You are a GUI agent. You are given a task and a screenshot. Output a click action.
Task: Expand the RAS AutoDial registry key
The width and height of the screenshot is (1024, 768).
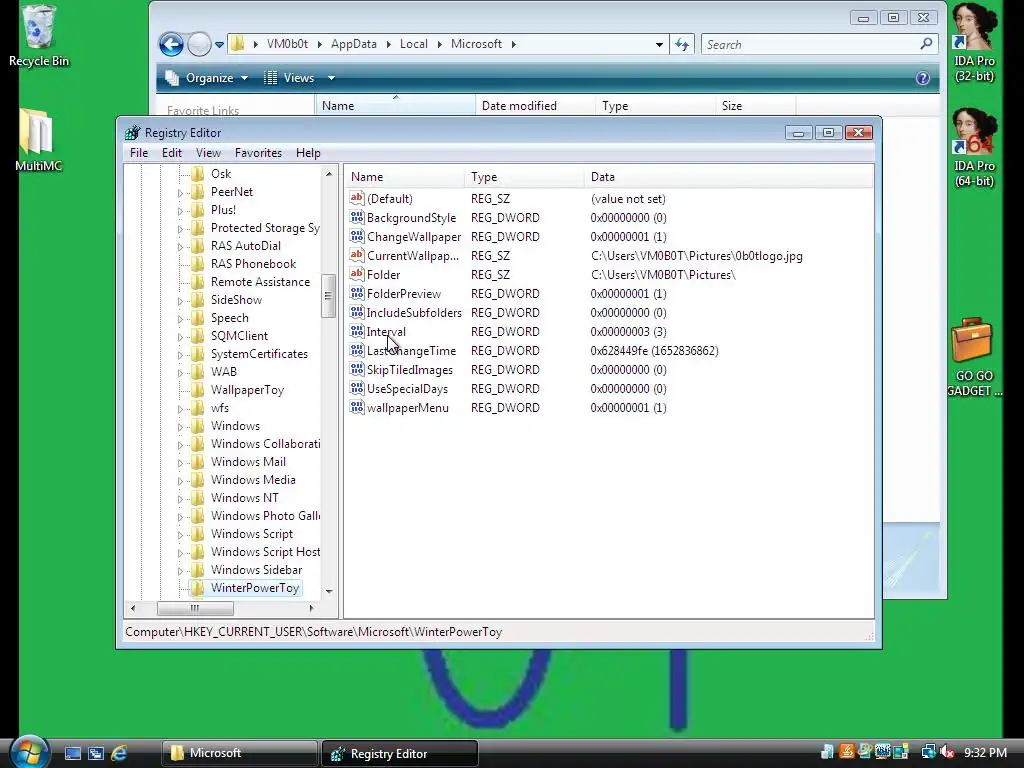(180, 247)
